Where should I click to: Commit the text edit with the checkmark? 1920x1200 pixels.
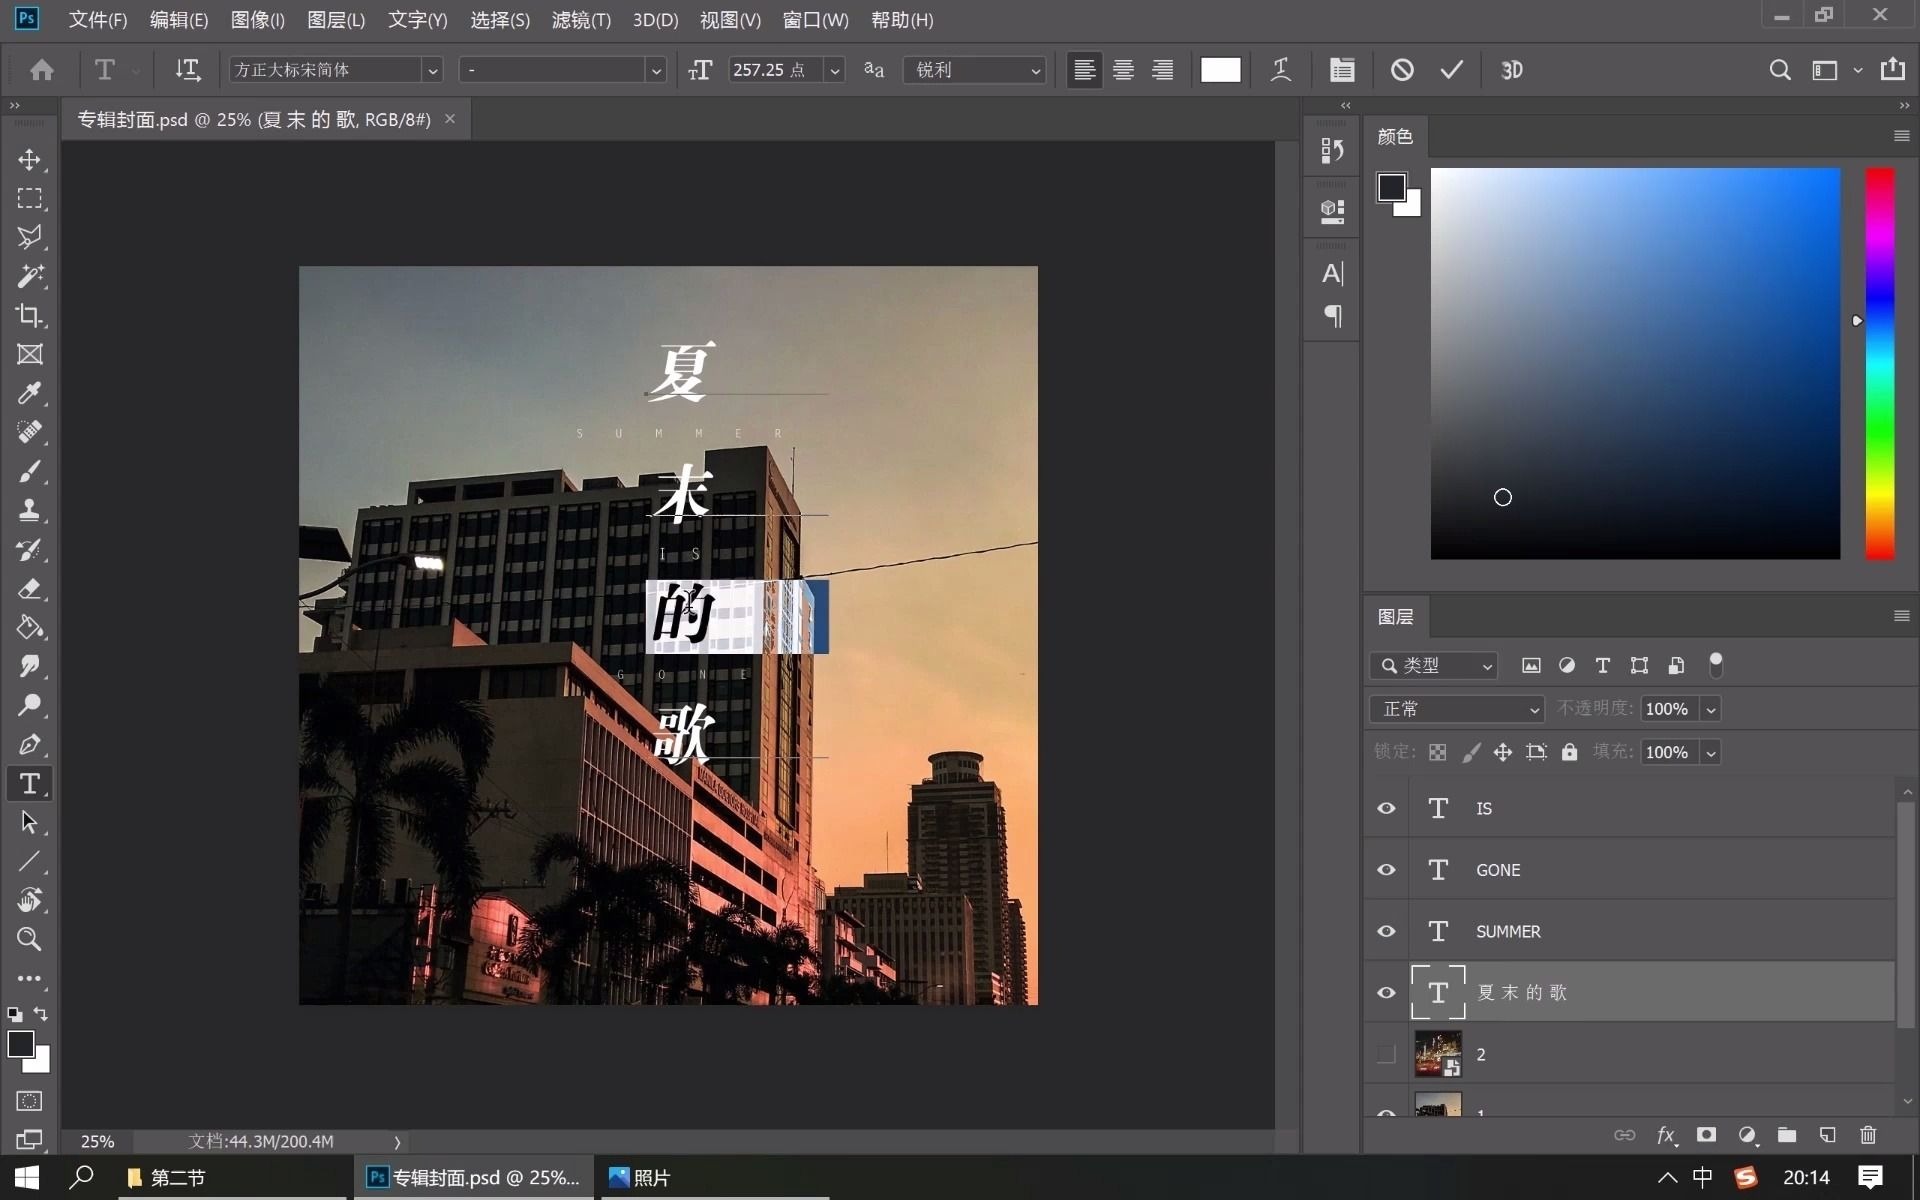point(1451,70)
